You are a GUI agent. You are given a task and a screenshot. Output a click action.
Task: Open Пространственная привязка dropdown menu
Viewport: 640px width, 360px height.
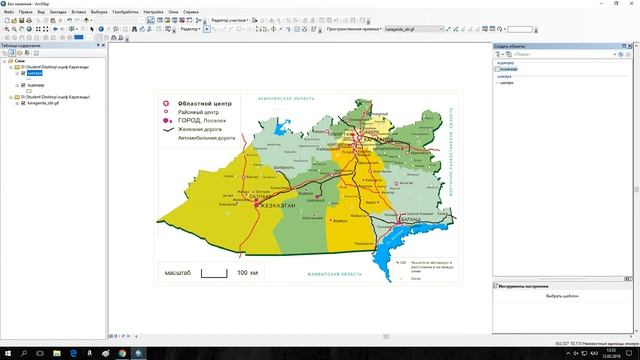[354, 29]
